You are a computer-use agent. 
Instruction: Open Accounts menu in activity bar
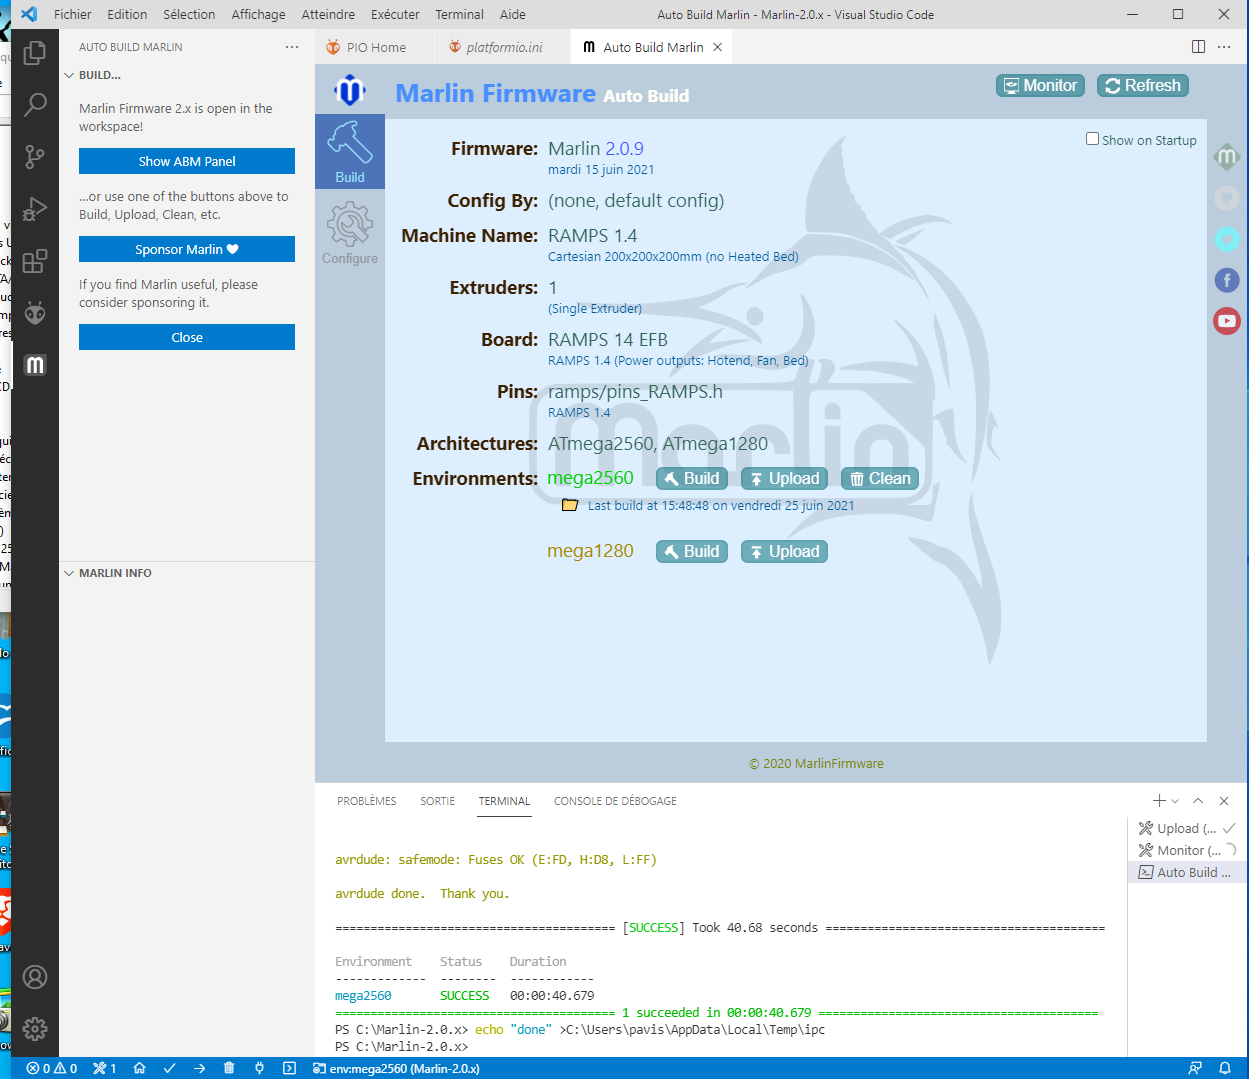point(35,977)
